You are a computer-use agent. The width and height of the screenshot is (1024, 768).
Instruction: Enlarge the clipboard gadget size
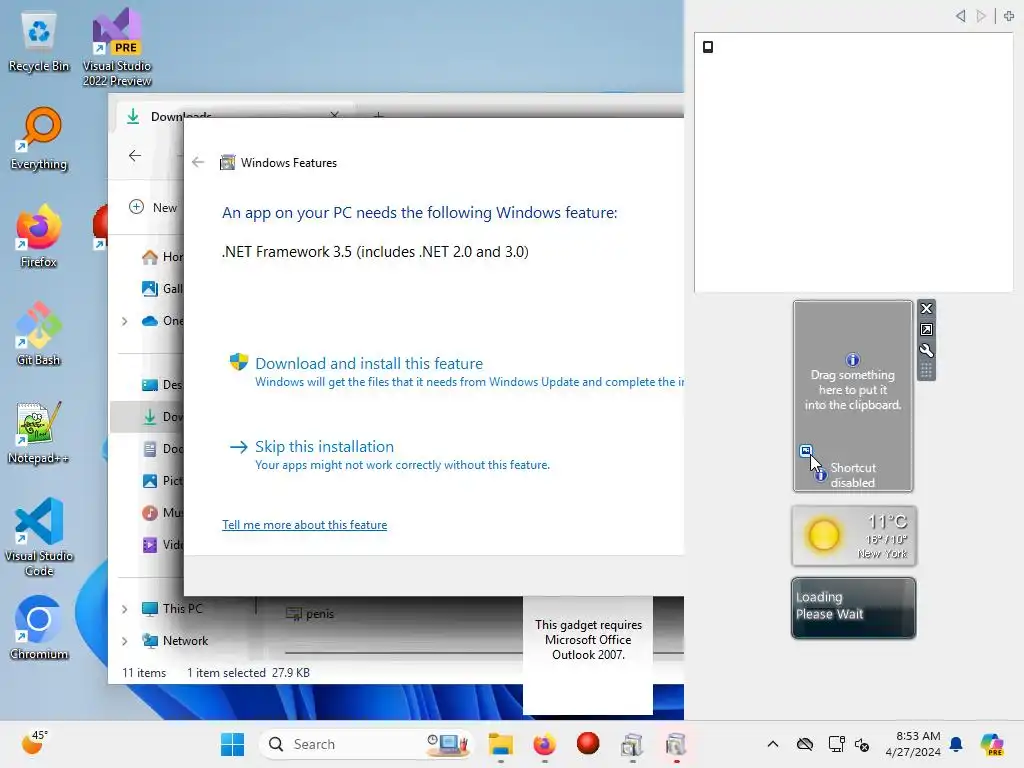[926, 329]
